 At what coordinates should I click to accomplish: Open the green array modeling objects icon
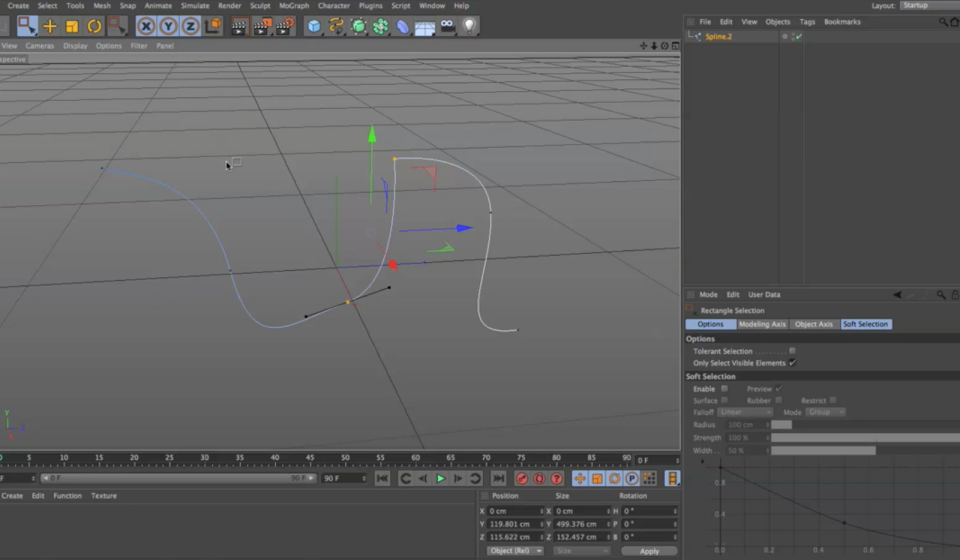[x=380, y=26]
